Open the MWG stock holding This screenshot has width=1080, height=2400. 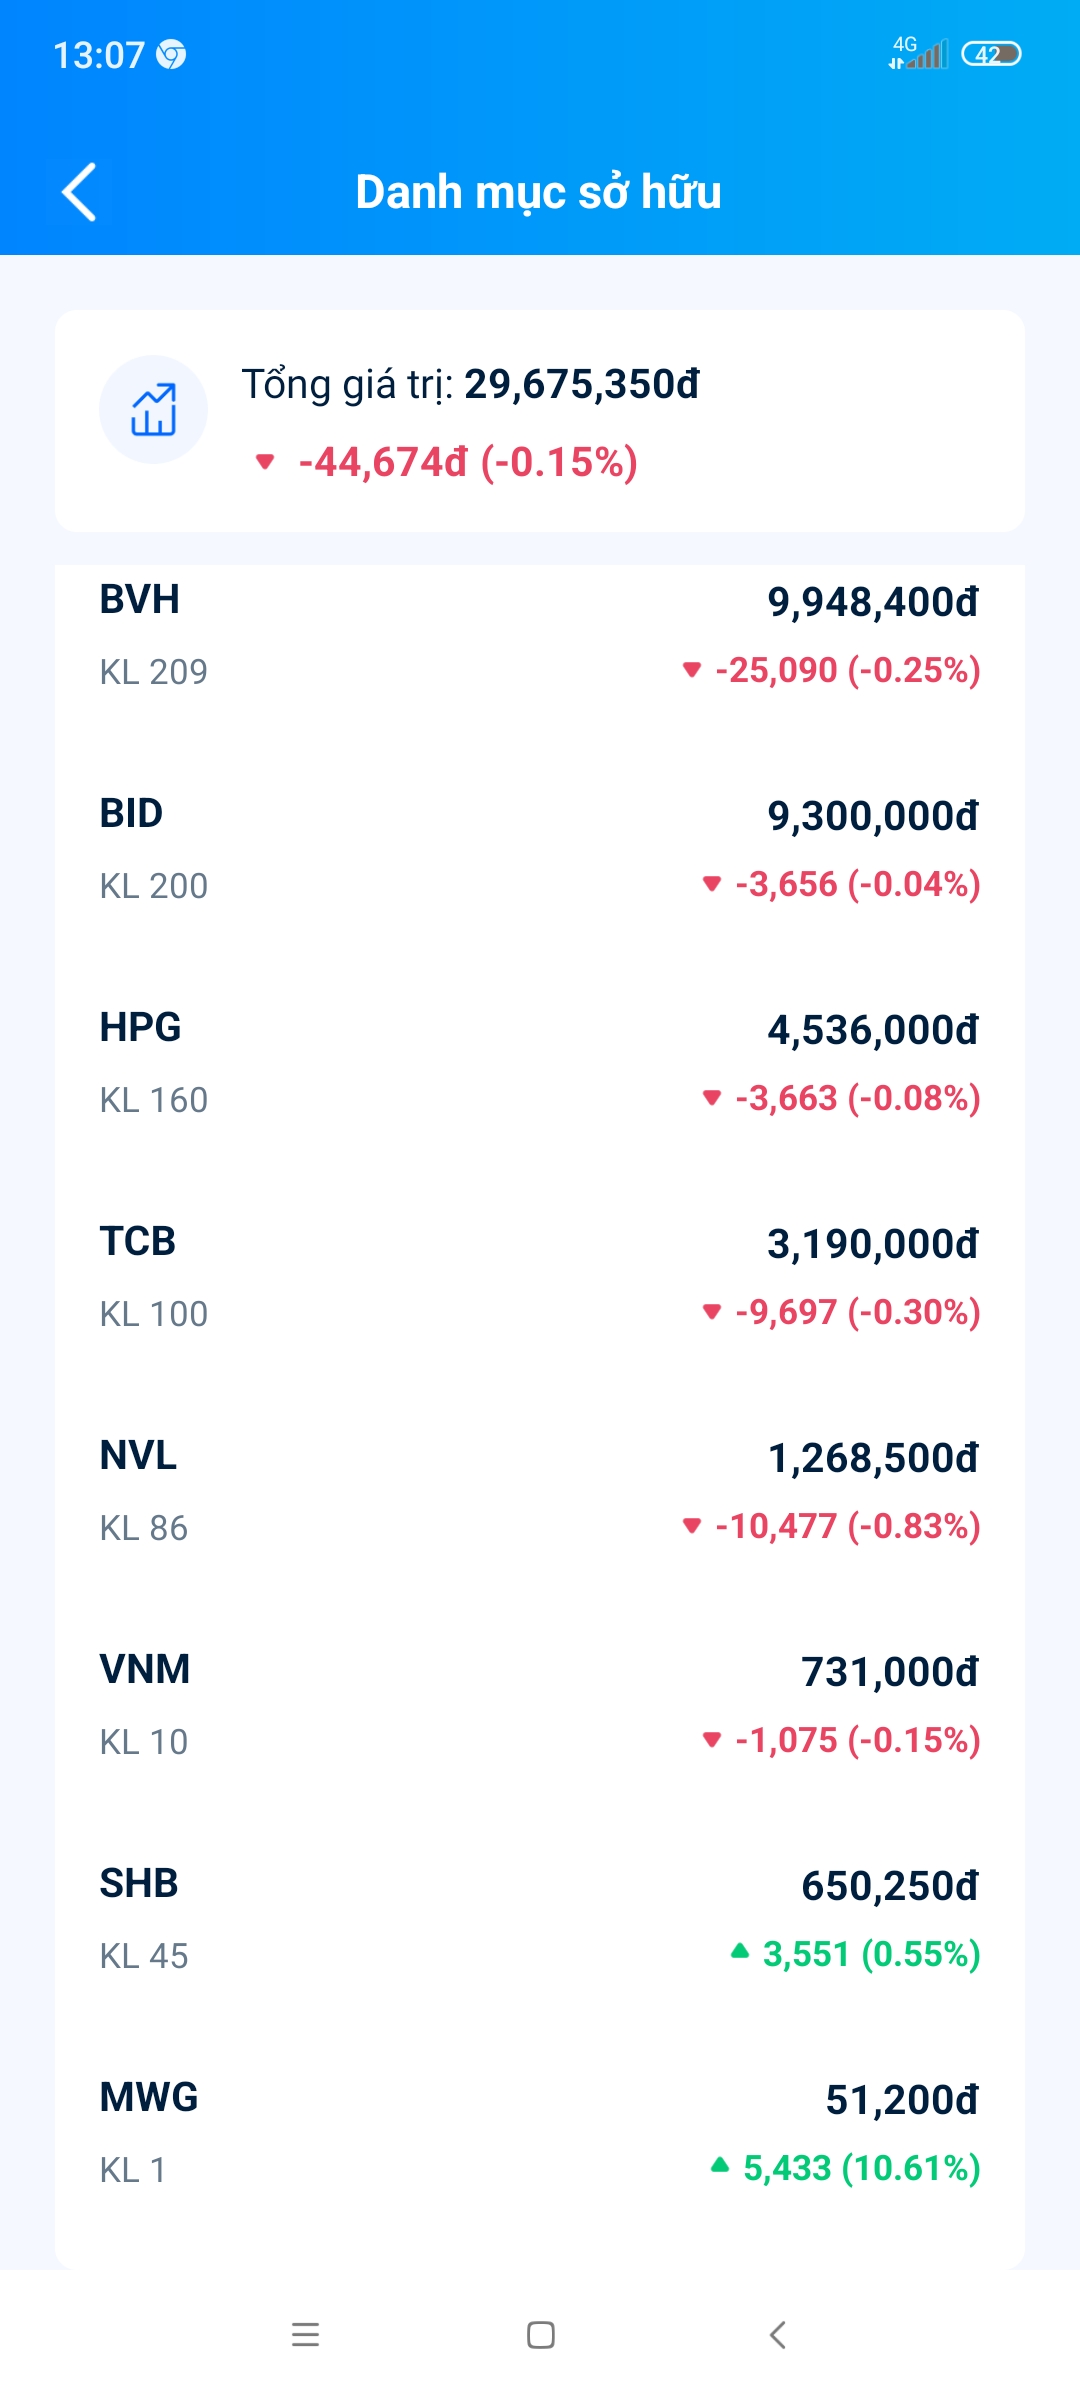click(x=540, y=2133)
